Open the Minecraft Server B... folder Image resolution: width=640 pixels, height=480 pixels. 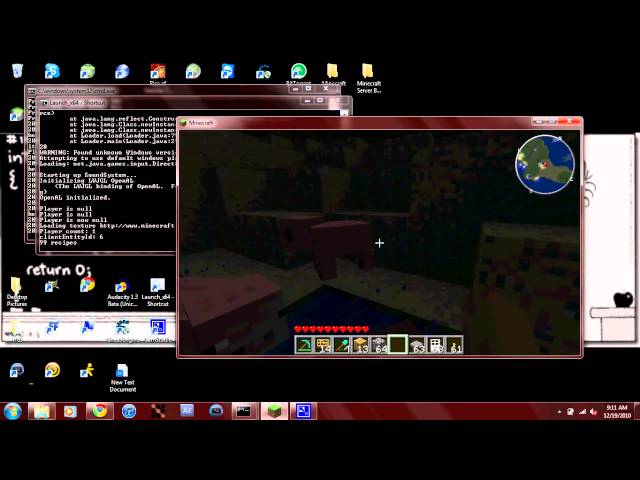(368, 79)
